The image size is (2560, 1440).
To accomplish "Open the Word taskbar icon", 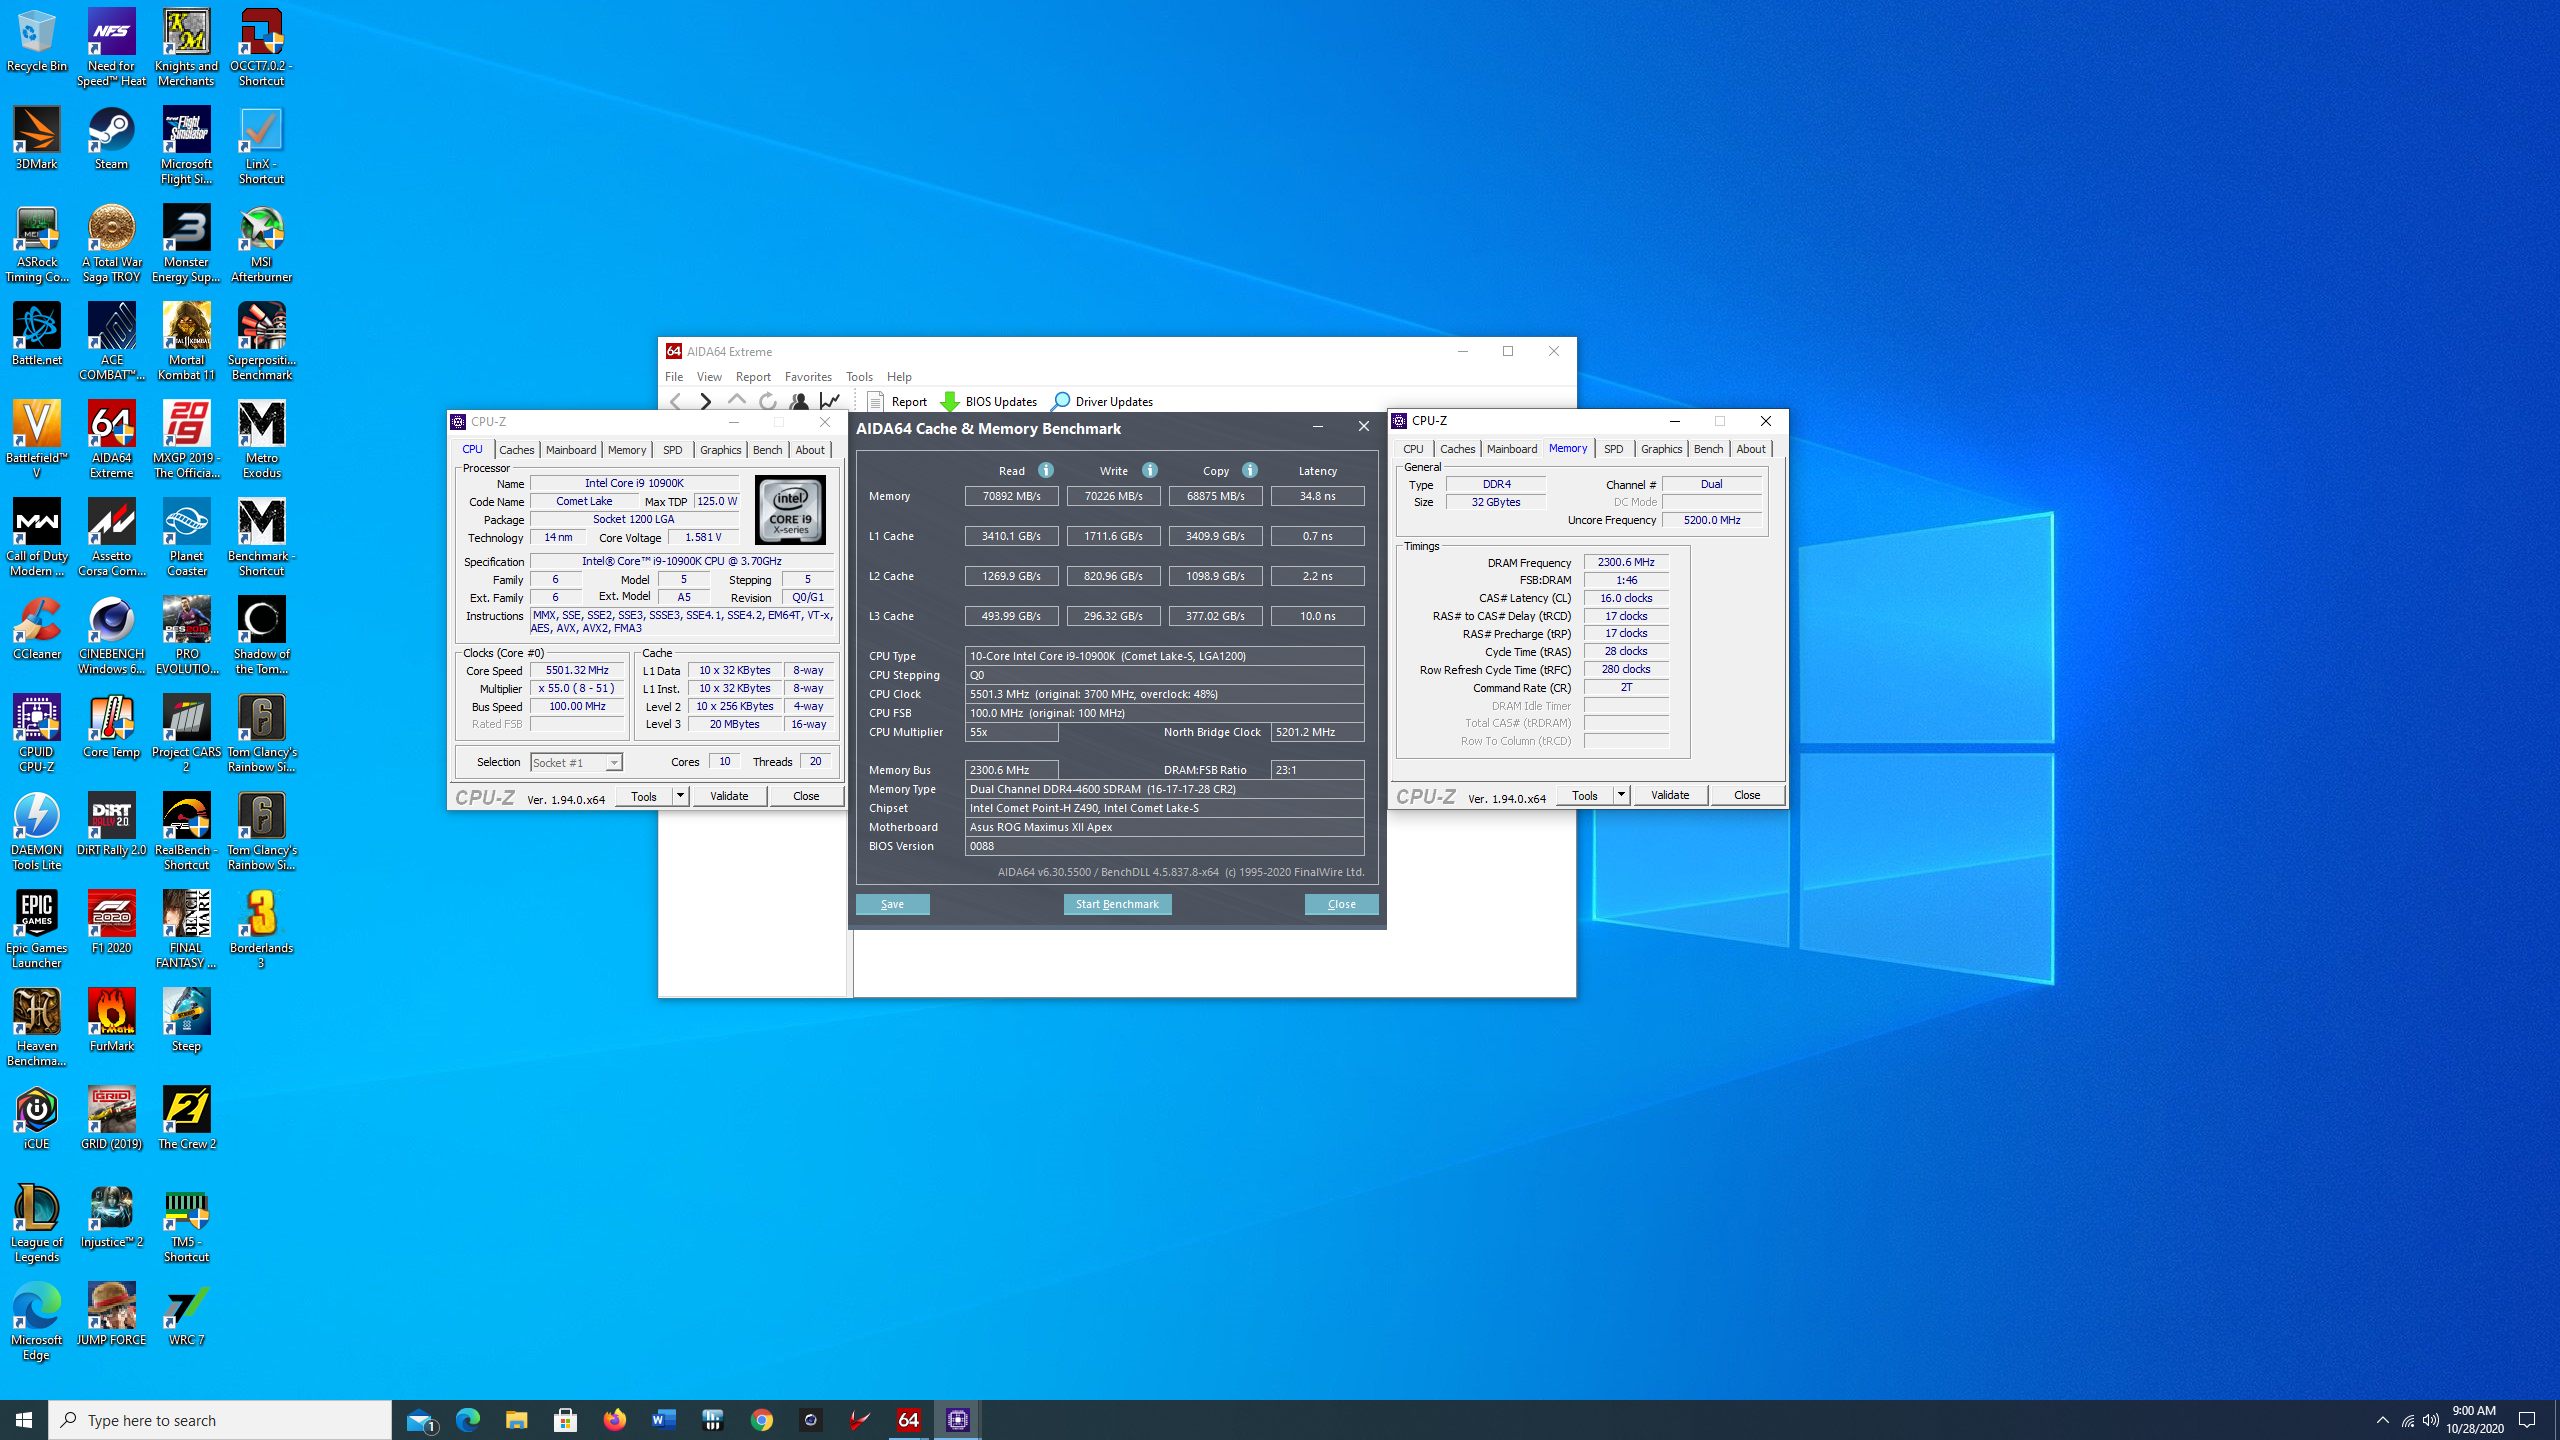I will point(664,1420).
